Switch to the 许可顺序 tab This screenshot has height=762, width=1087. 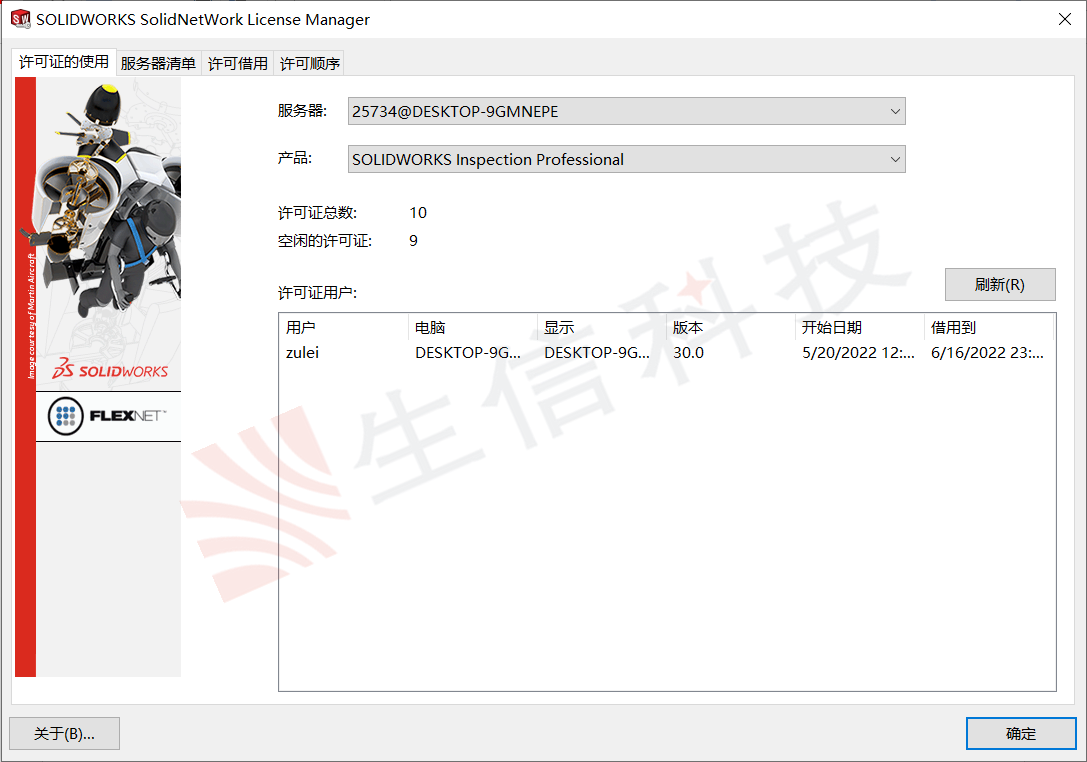pyautogui.click(x=309, y=64)
